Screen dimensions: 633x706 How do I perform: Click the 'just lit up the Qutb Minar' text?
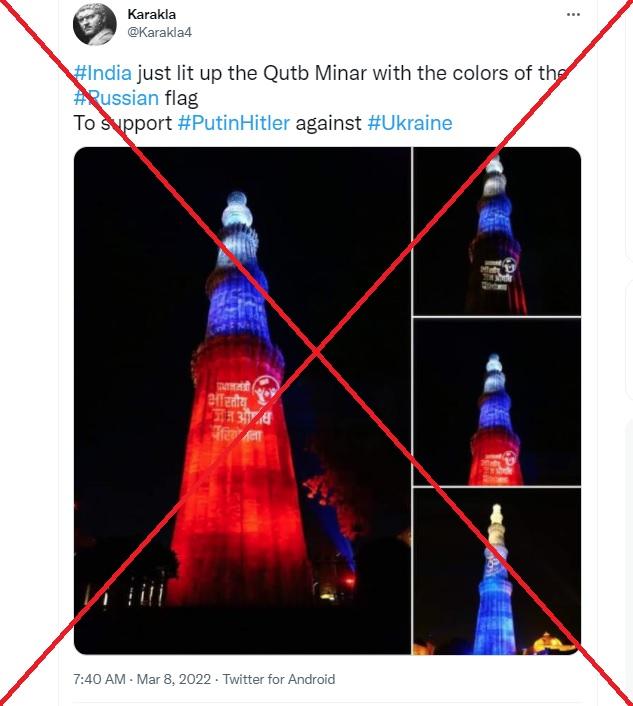252,73
